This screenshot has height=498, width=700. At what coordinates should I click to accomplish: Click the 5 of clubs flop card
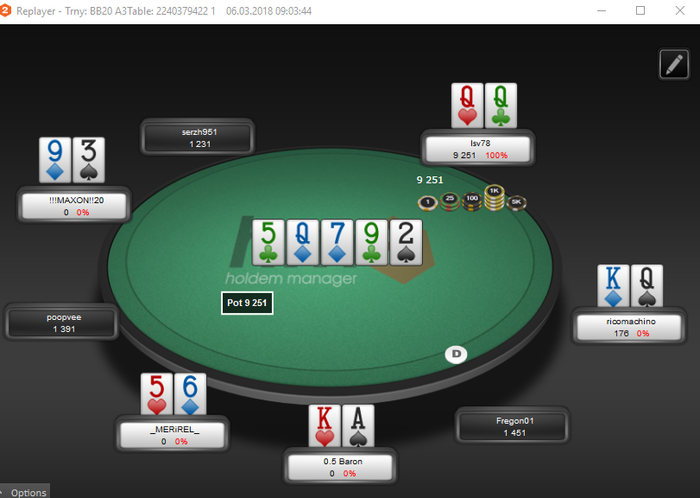tap(268, 242)
